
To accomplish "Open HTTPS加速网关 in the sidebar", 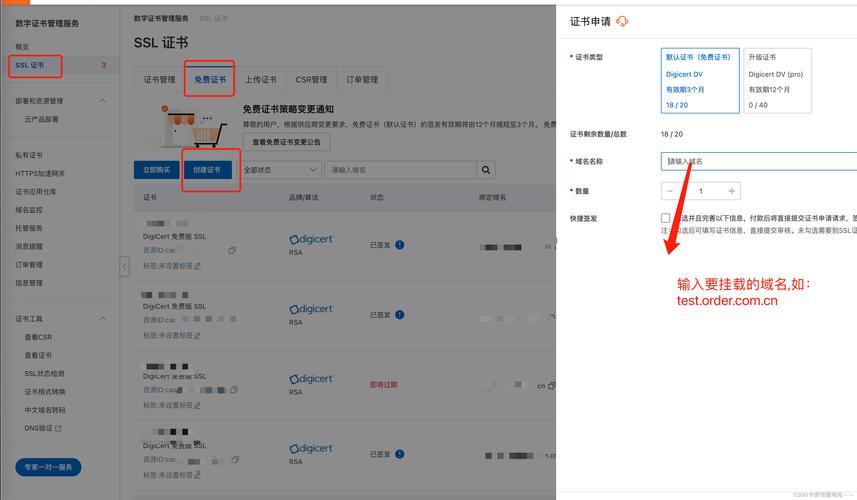I will (x=40, y=174).
